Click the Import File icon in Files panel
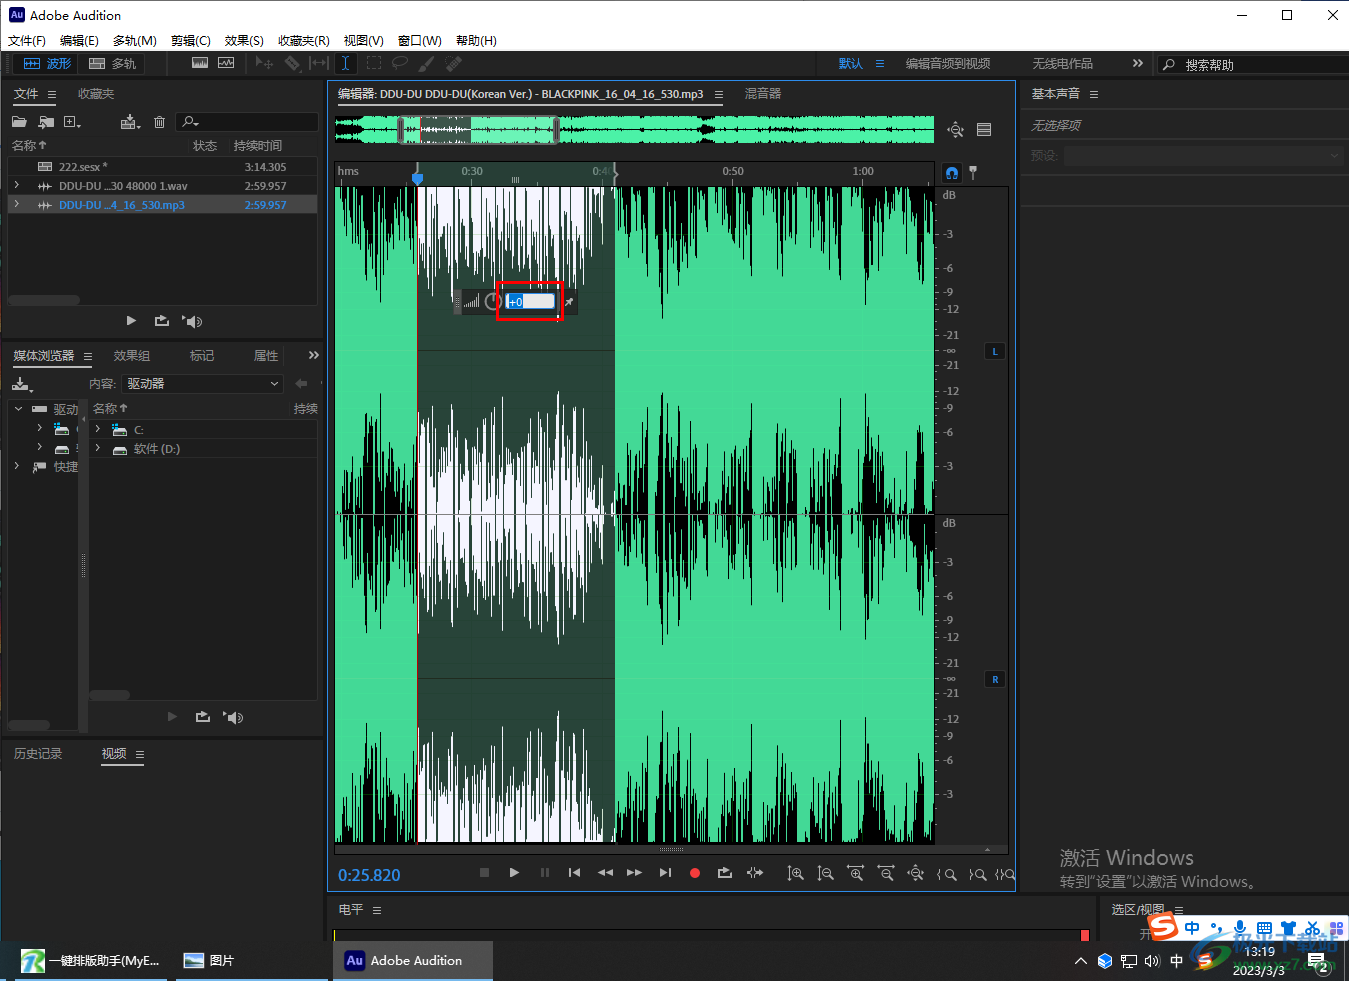 tap(46, 122)
